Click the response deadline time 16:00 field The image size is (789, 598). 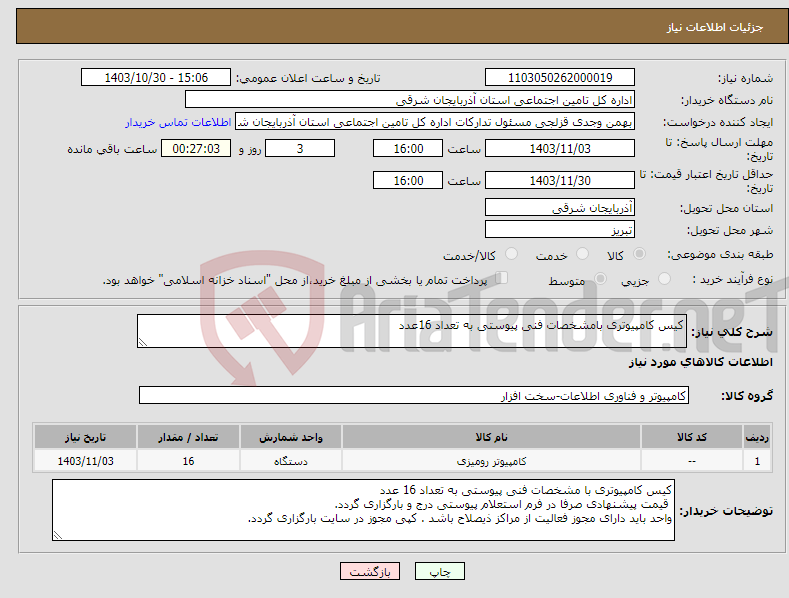pos(408,148)
